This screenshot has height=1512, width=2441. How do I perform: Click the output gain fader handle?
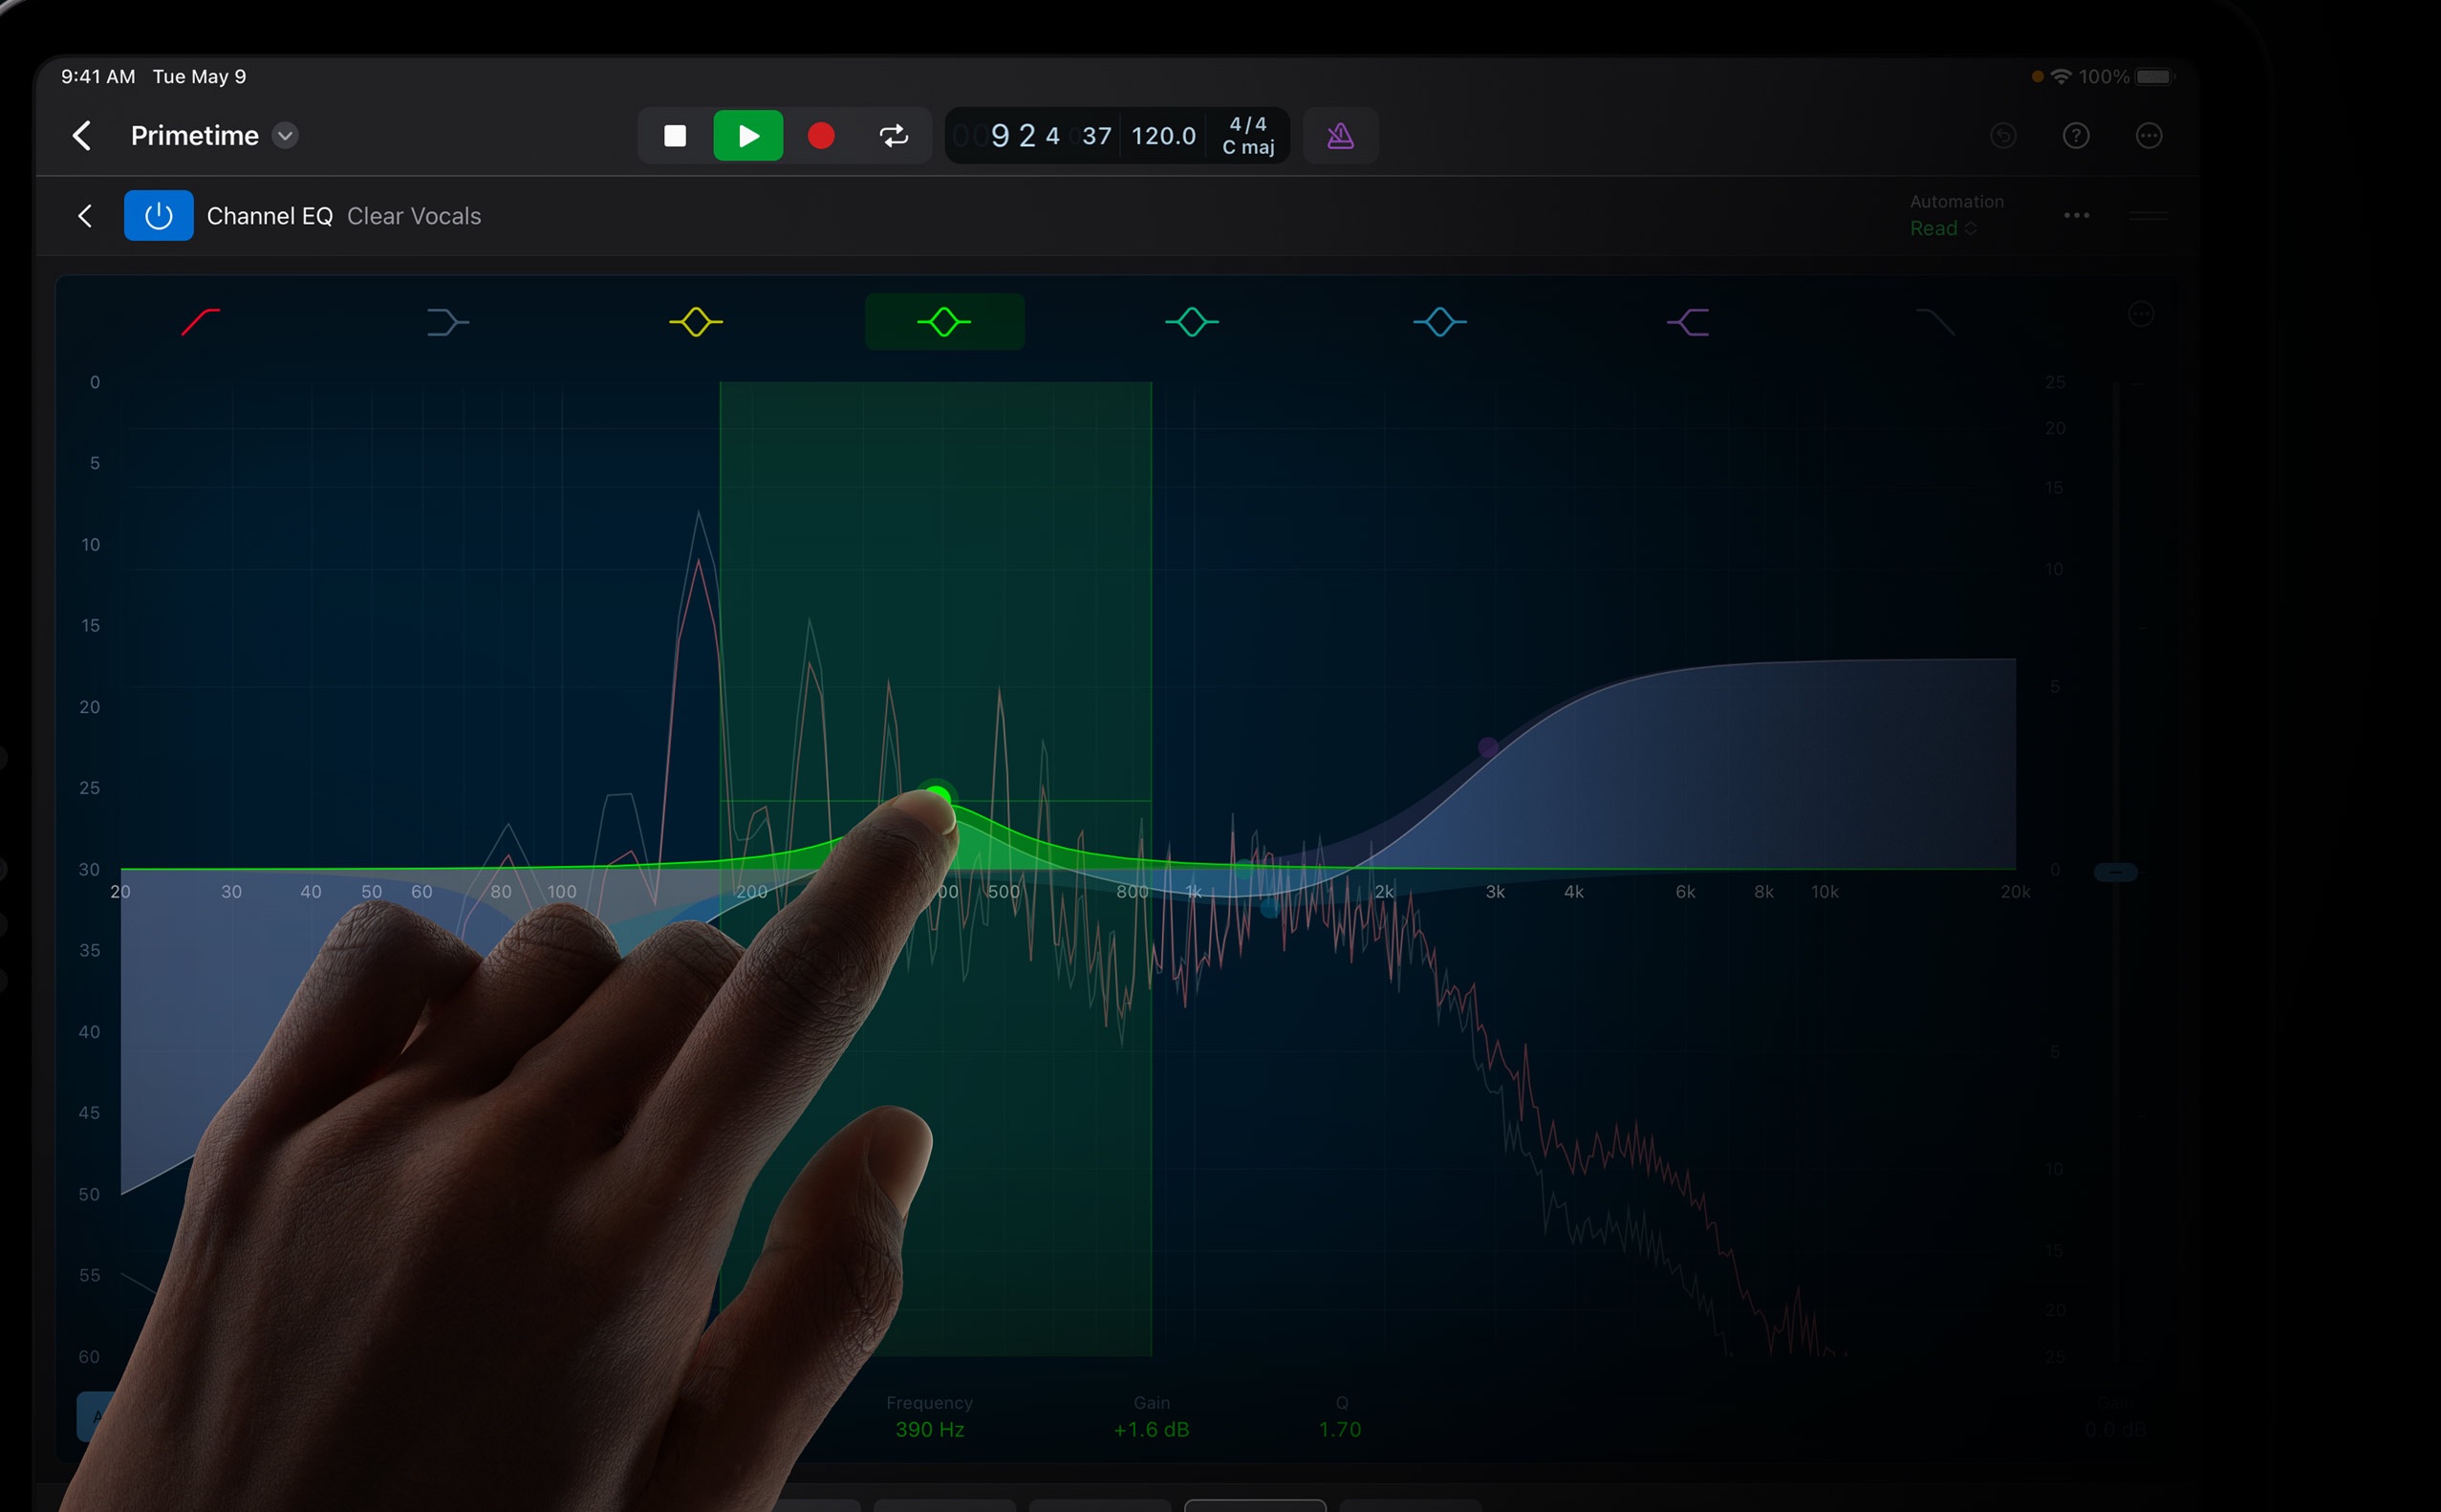2116,872
